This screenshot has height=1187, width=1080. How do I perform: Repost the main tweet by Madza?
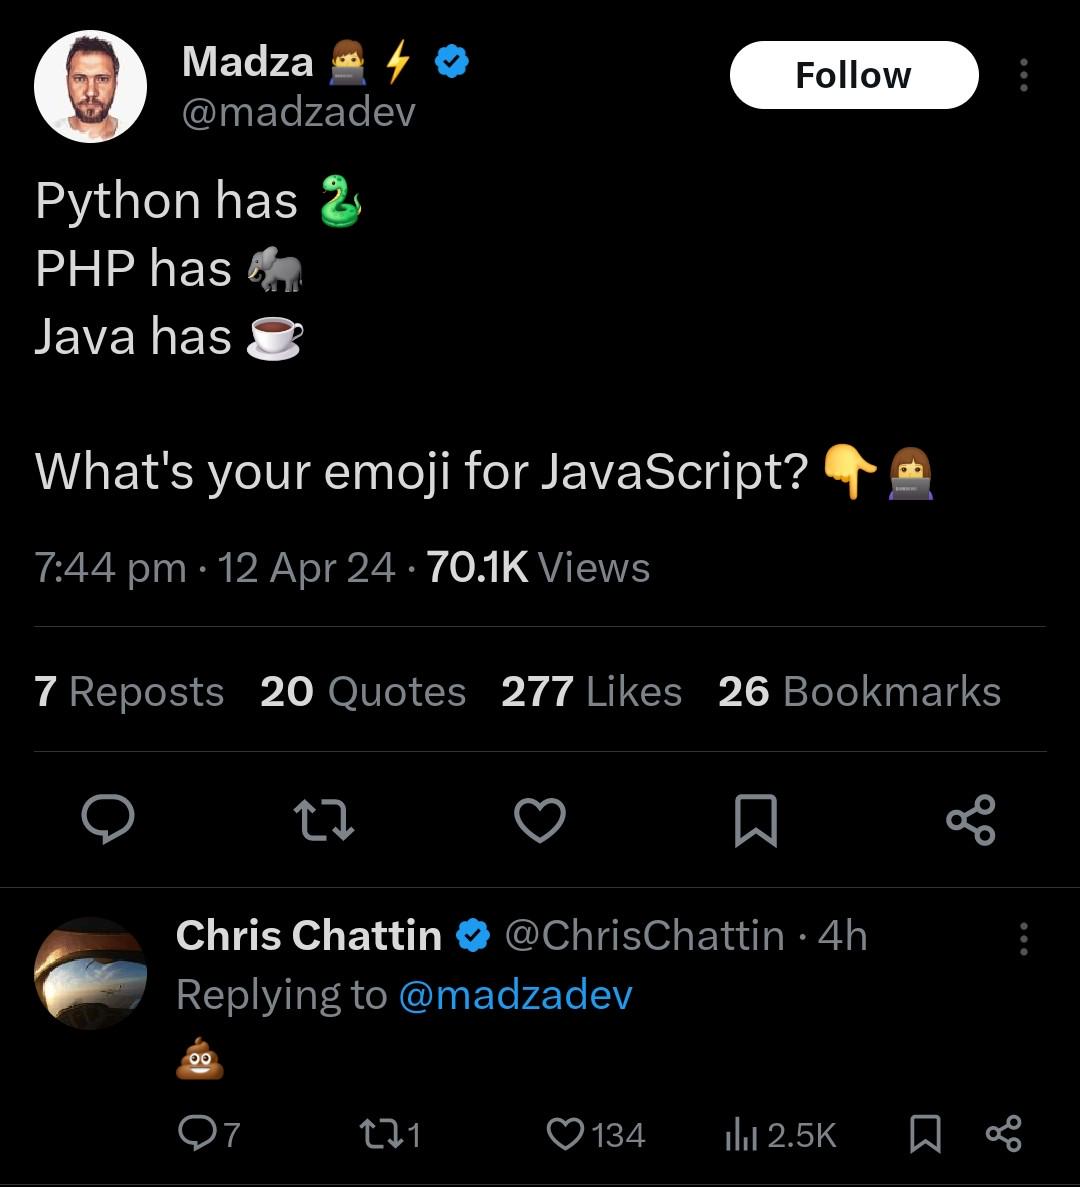pos(324,820)
